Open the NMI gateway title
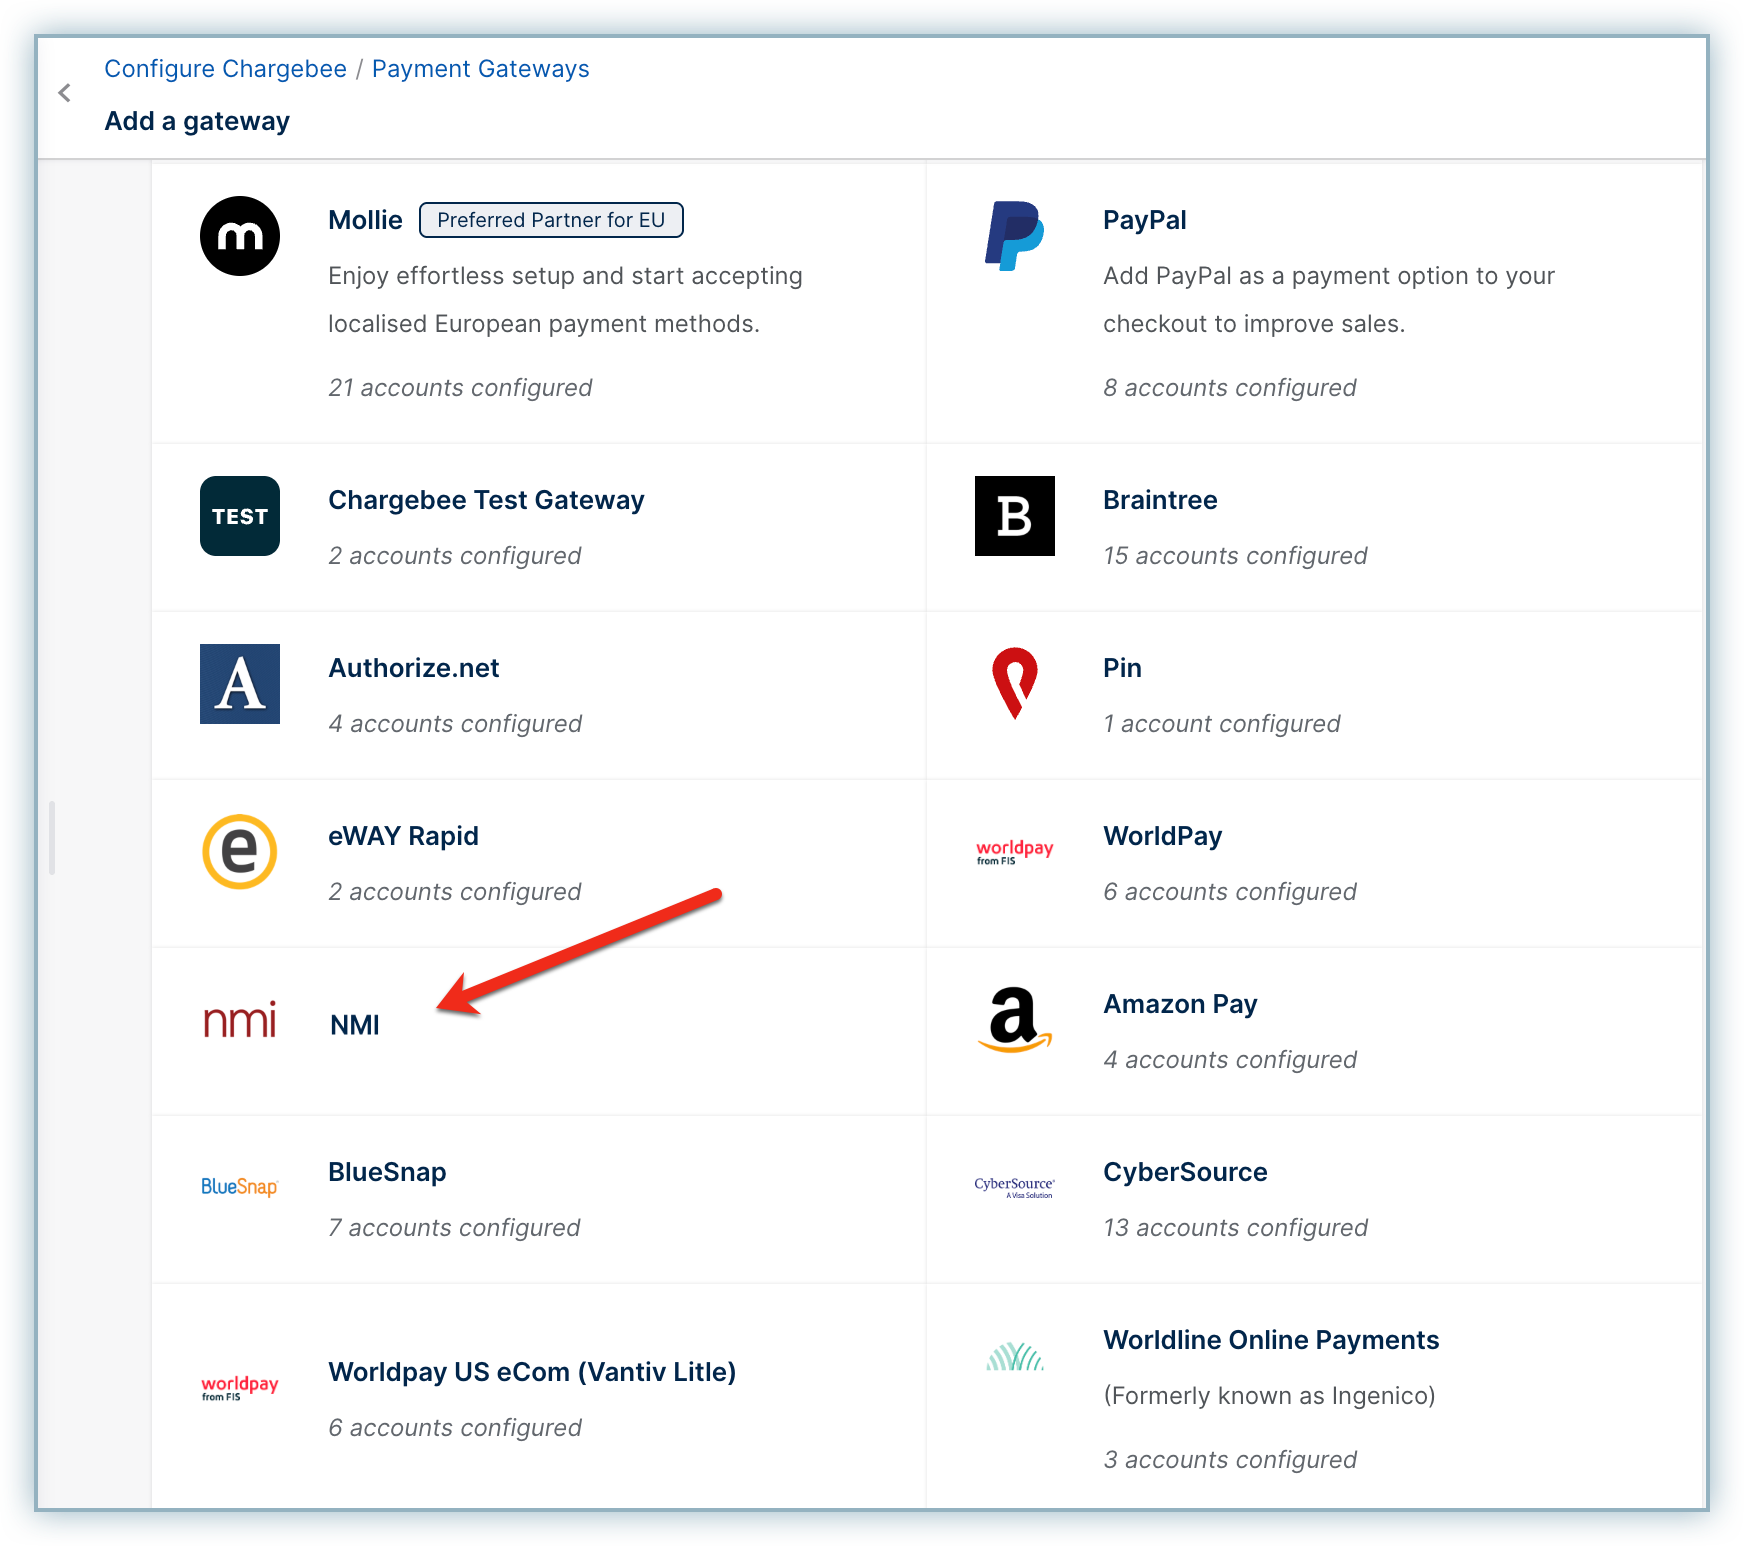This screenshot has width=1744, height=1546. (x=355, y=1025)
